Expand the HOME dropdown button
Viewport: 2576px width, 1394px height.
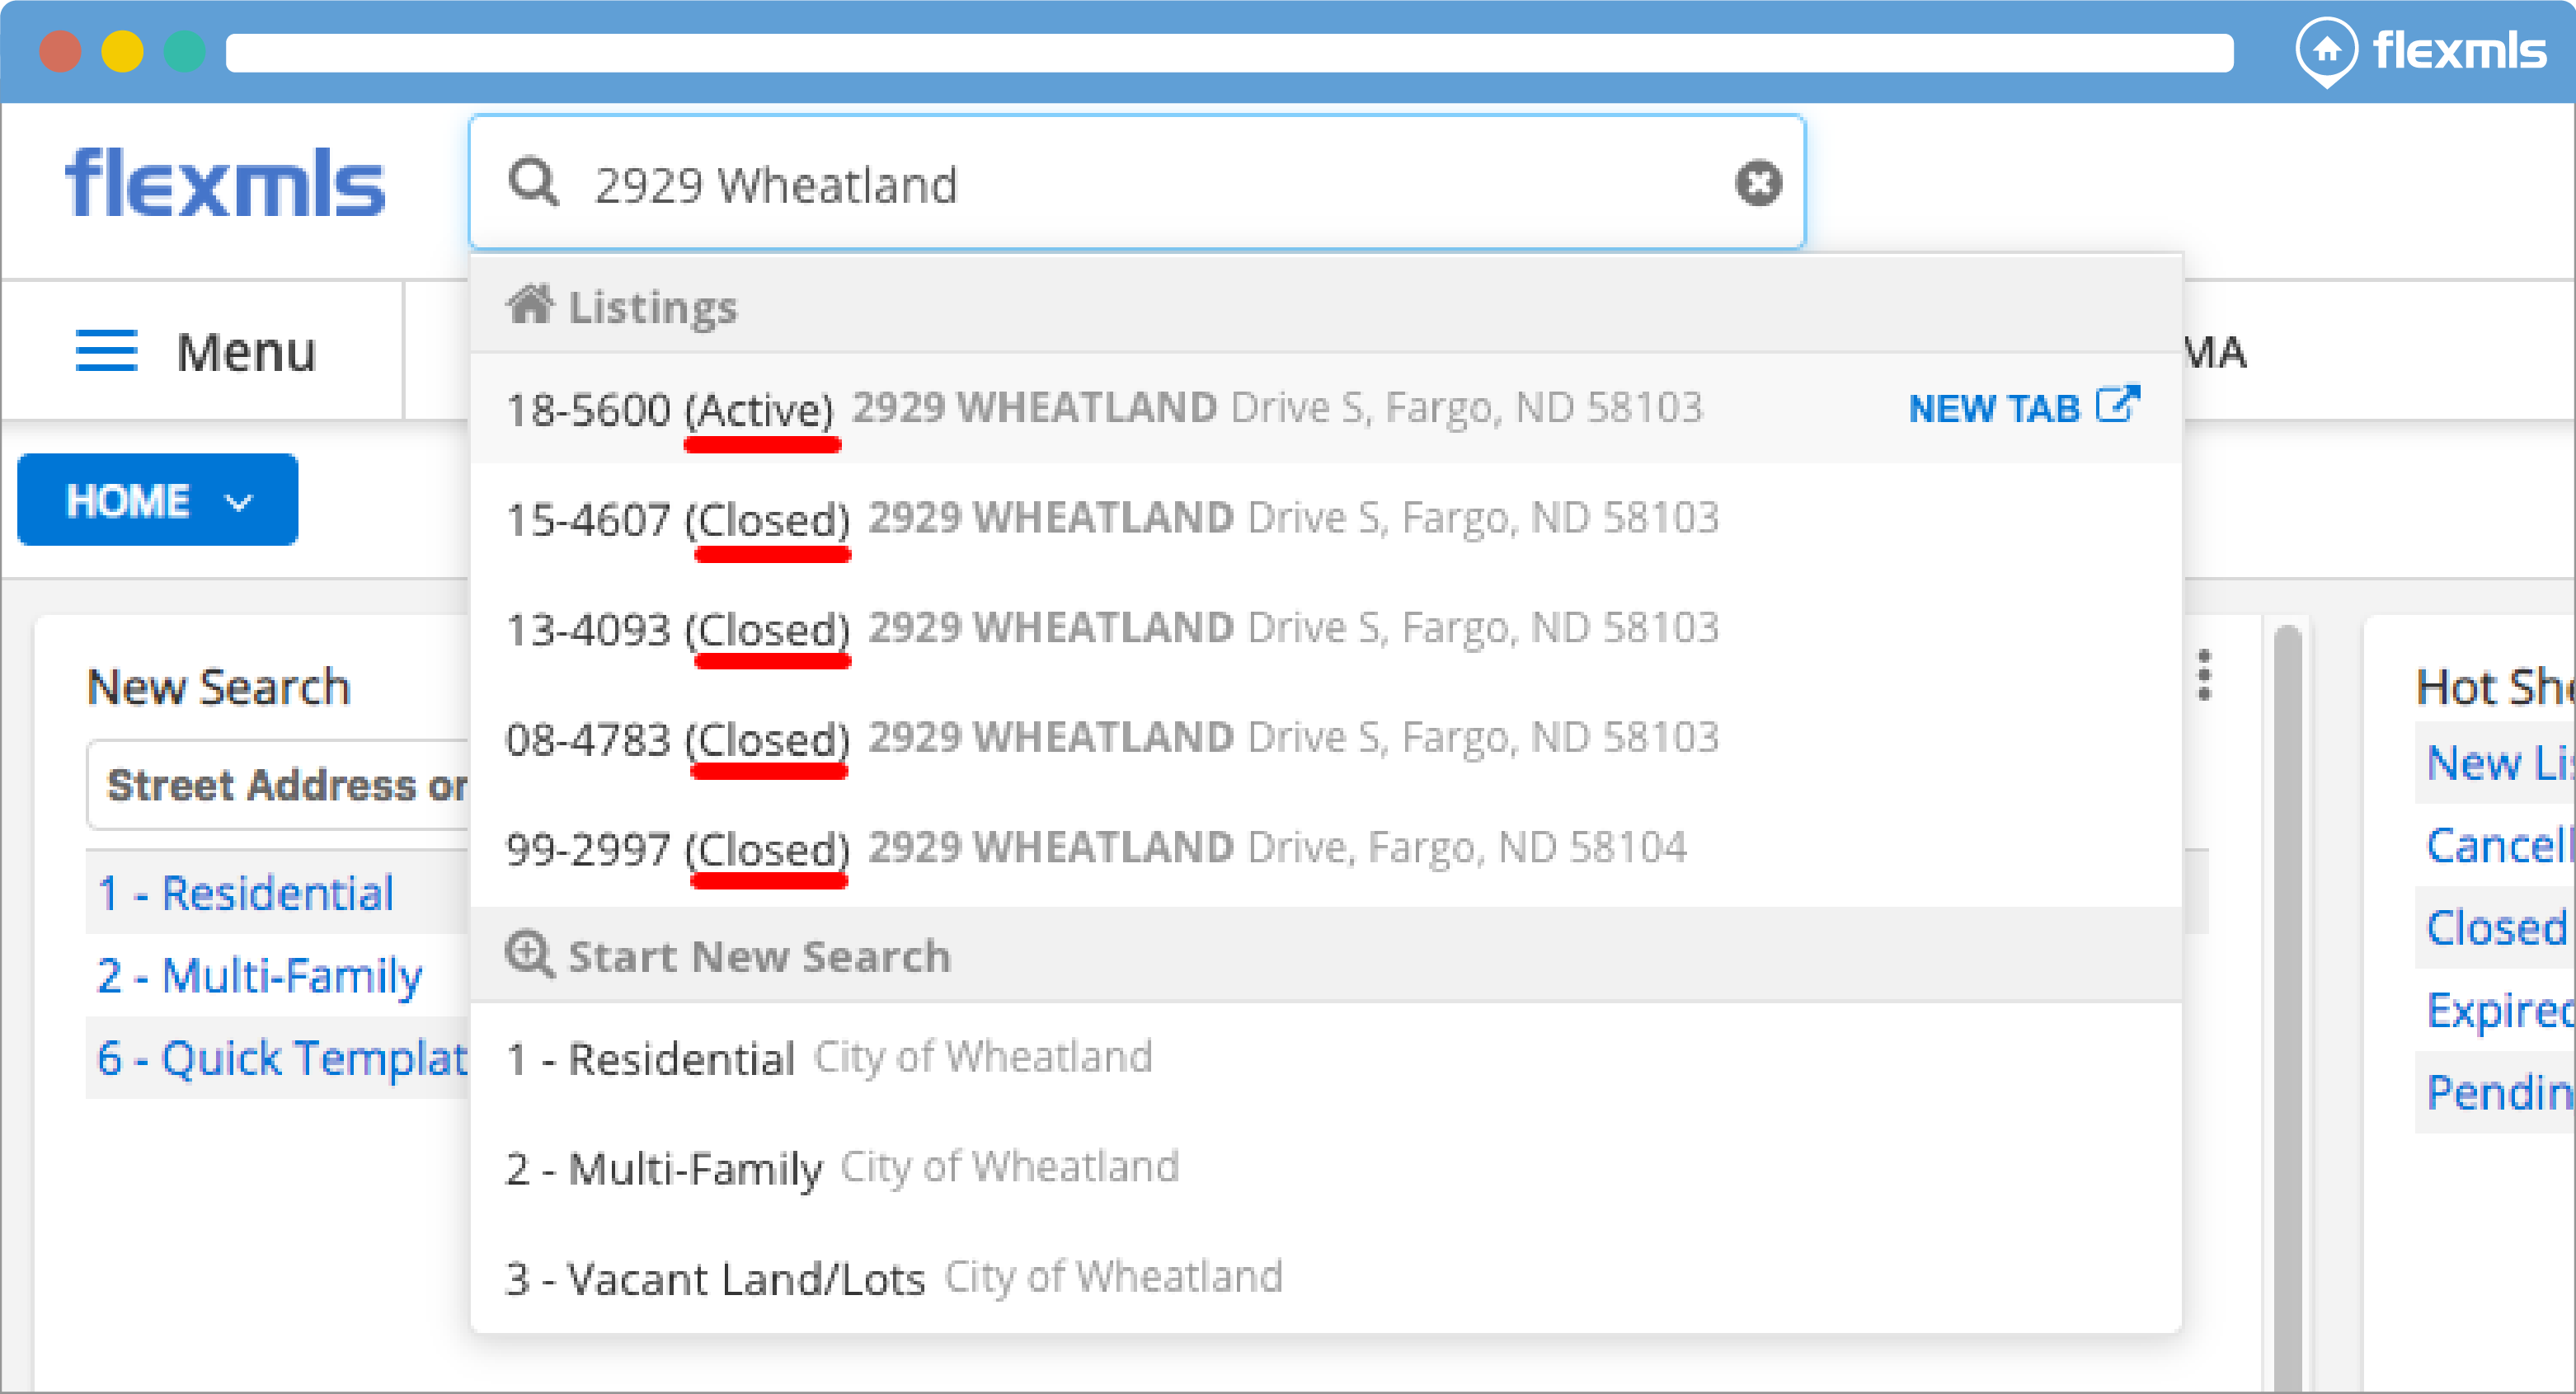pyautogui.click(x=158, y=500)
